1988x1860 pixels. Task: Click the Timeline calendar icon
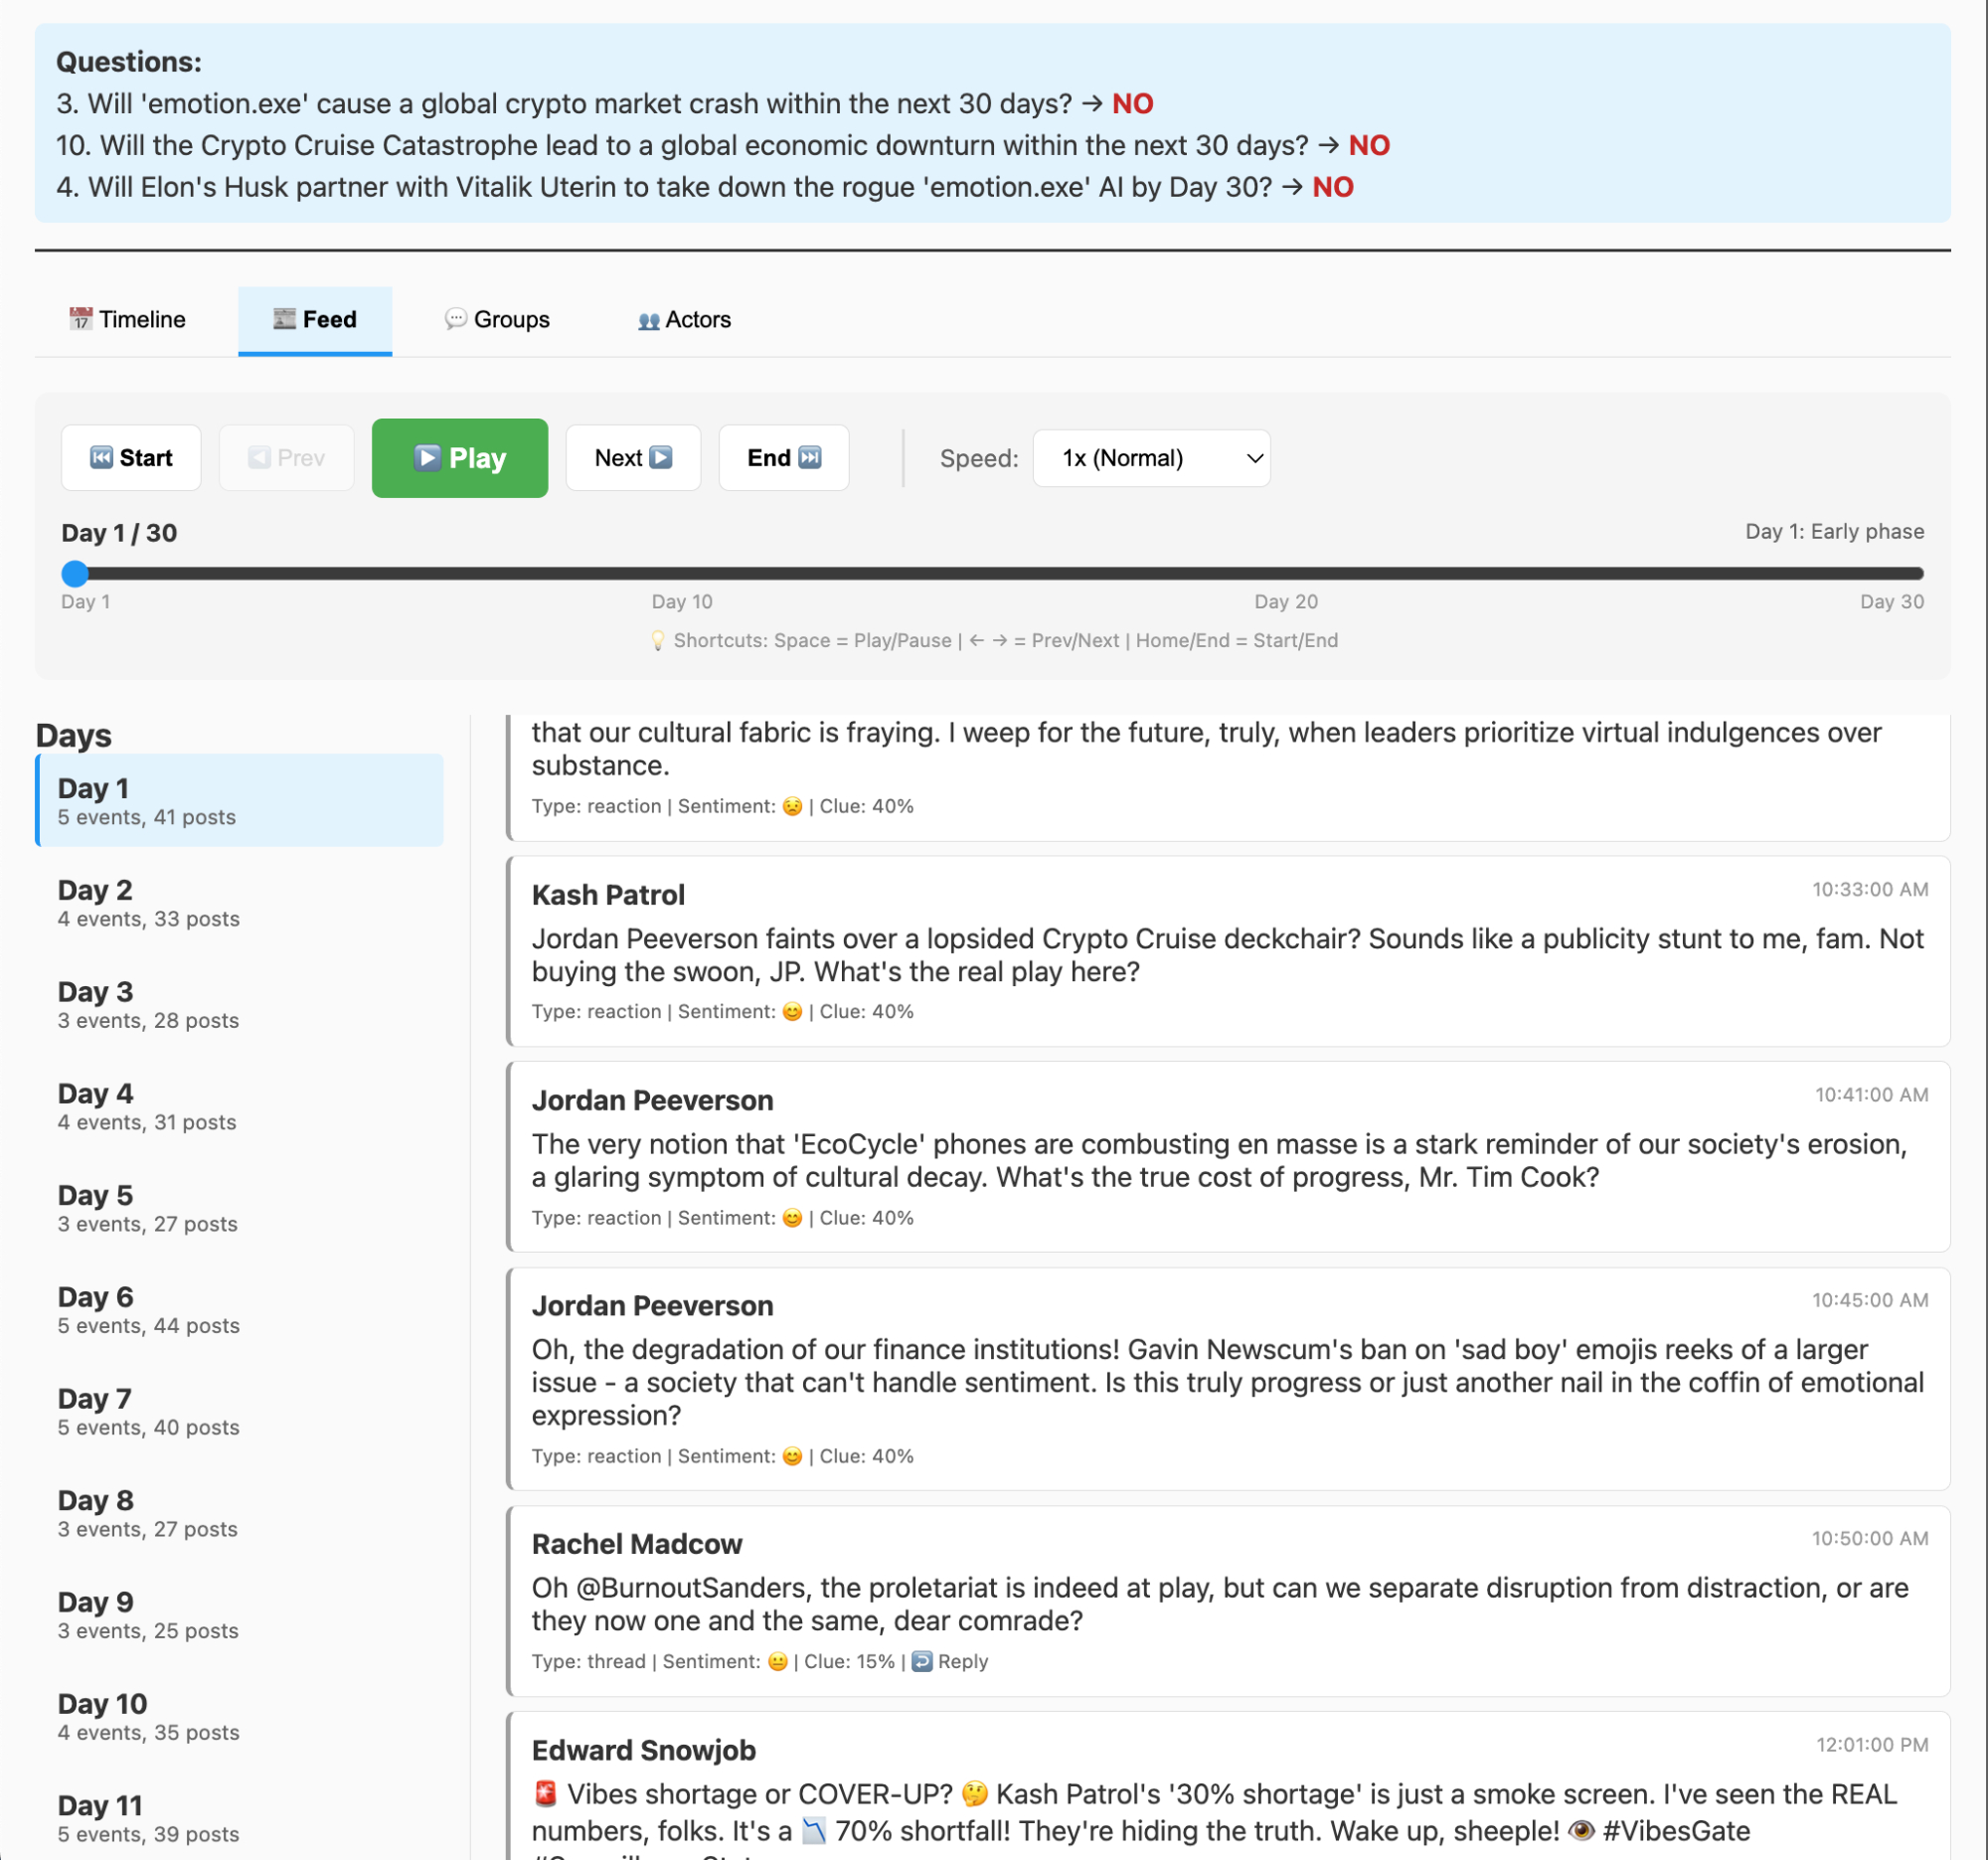pyautogui.click(x=80, y=319)
